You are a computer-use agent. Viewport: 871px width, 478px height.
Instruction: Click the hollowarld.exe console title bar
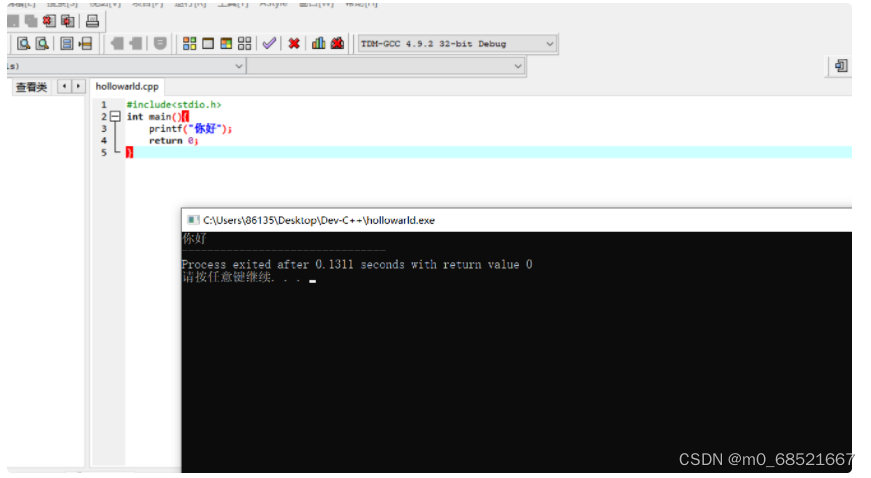tap(517, 220)
